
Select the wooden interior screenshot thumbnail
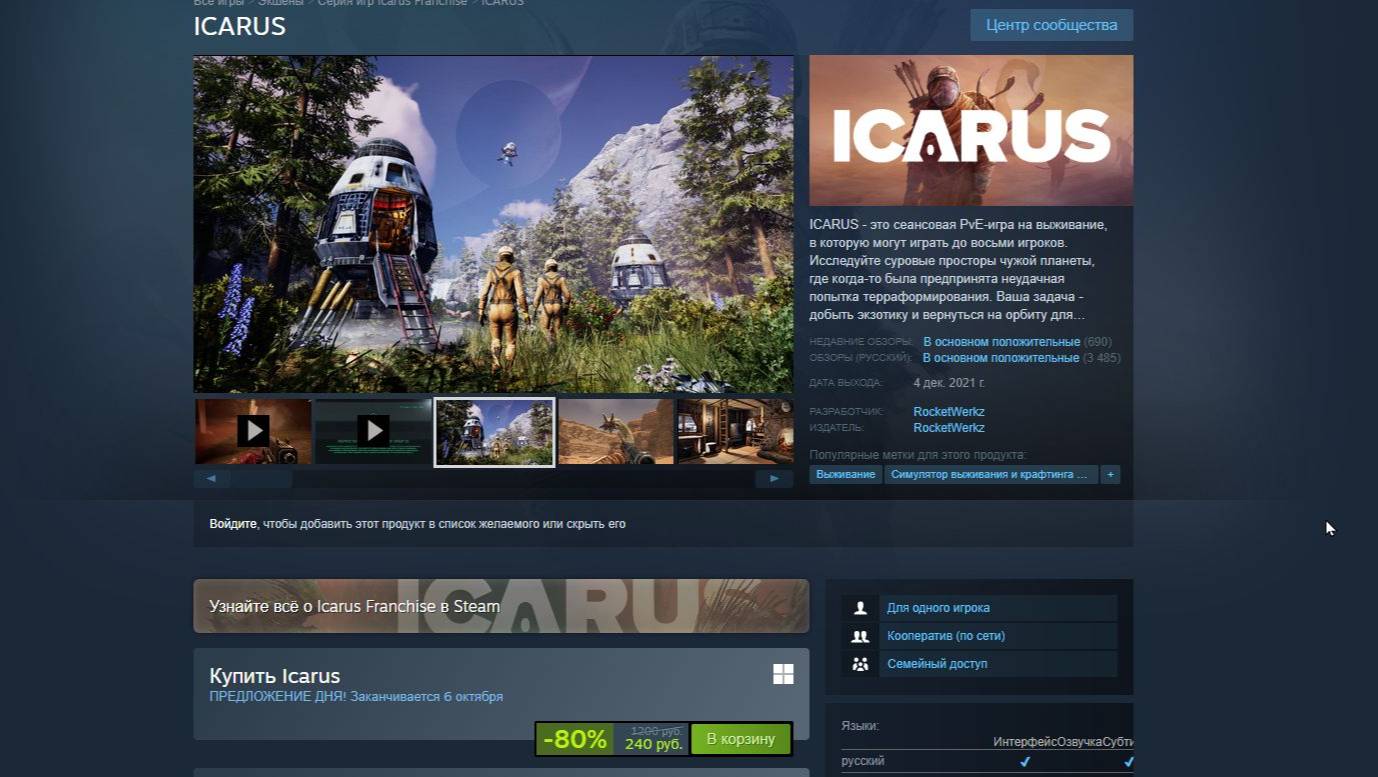[x=736, y=431]
